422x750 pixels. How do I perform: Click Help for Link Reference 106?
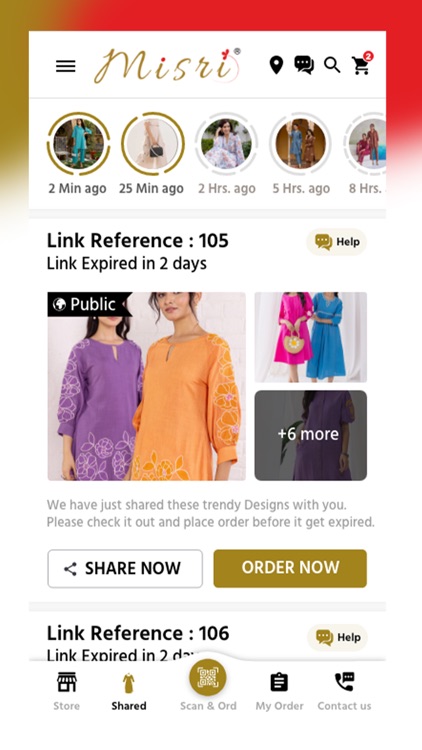[x=337, y=638]
